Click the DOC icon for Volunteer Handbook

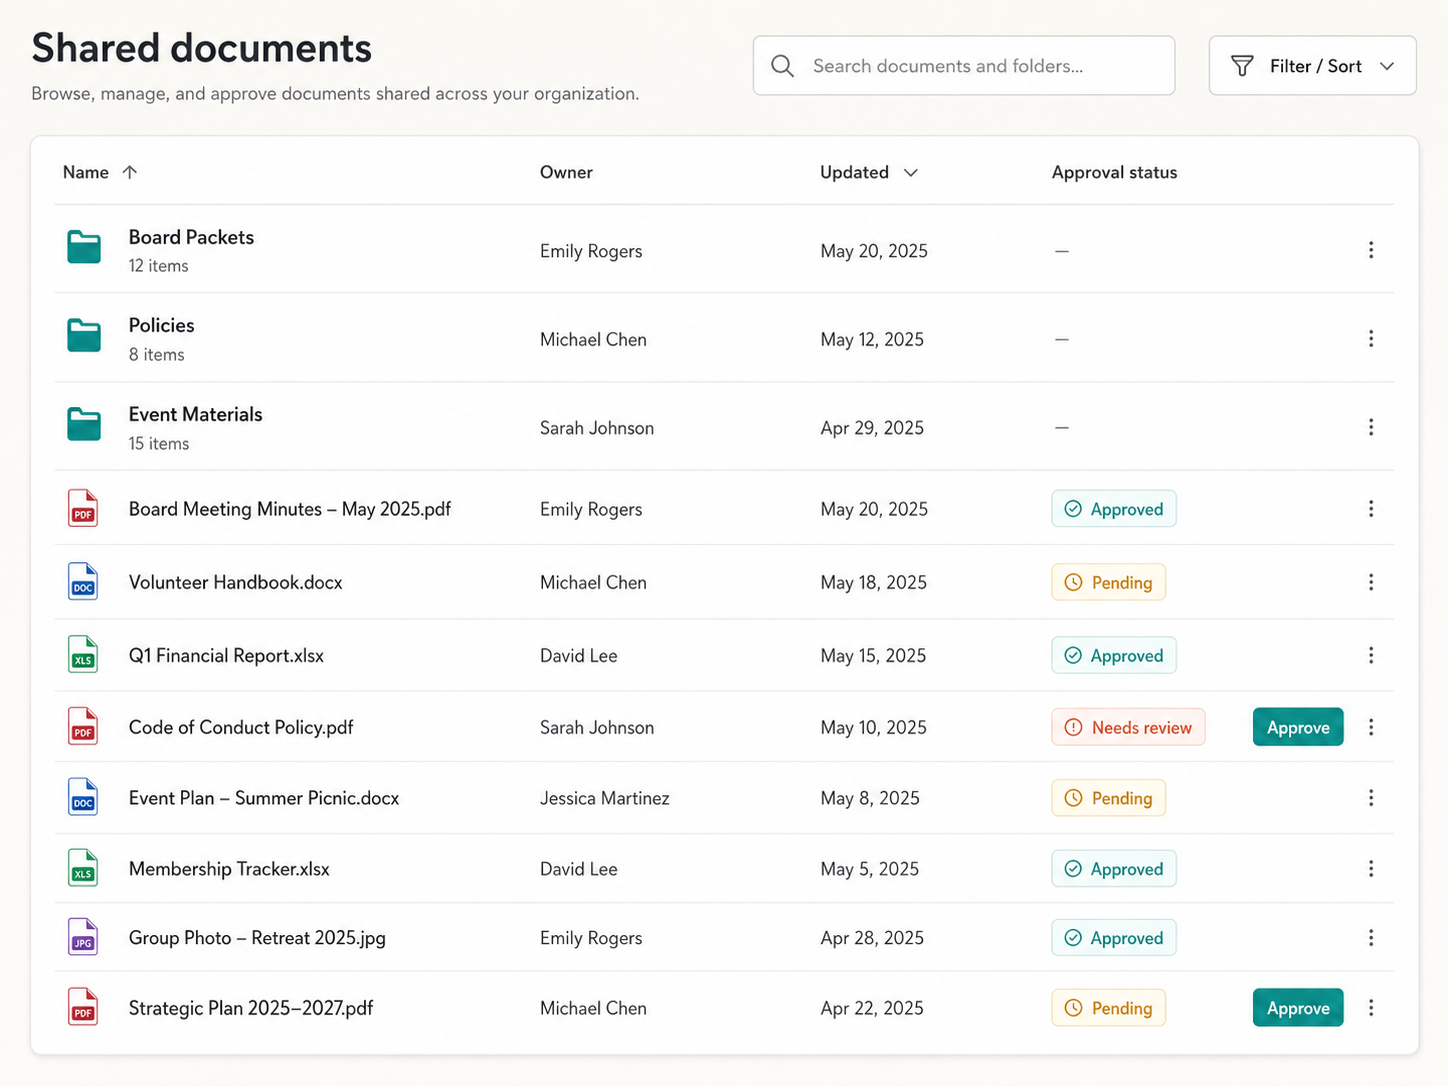click(83, 581)
